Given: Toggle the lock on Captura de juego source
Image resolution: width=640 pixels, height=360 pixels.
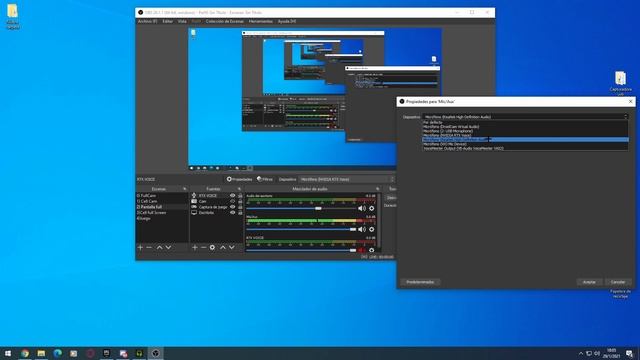Looking at the screenshot, I should pos(240,207).
